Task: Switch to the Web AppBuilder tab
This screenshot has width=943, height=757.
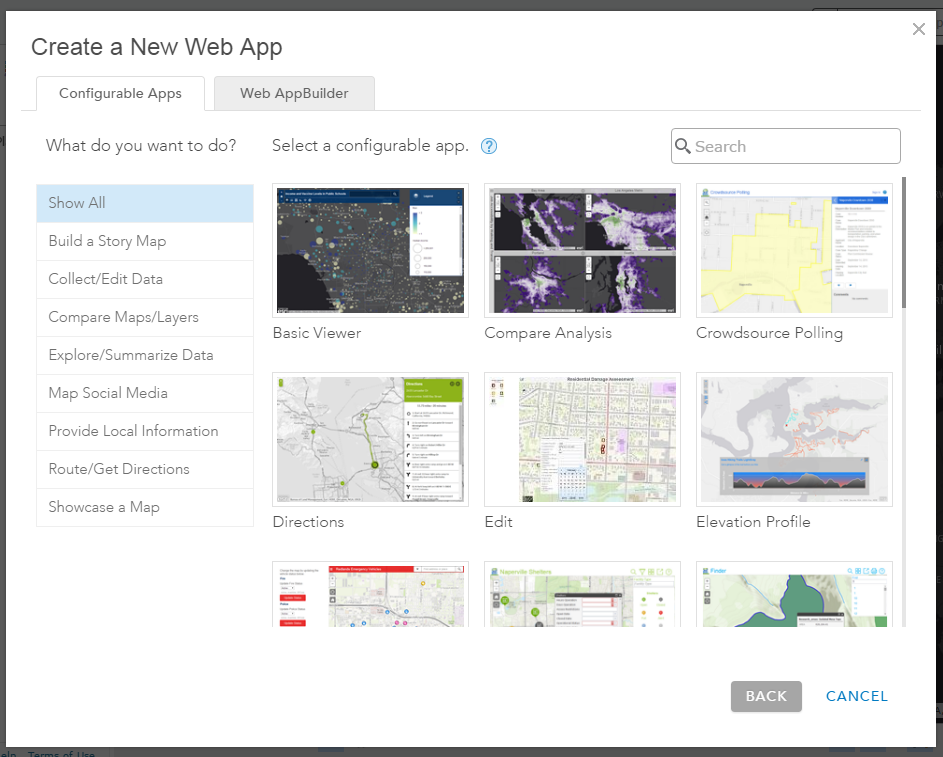Action: [294, 93]
